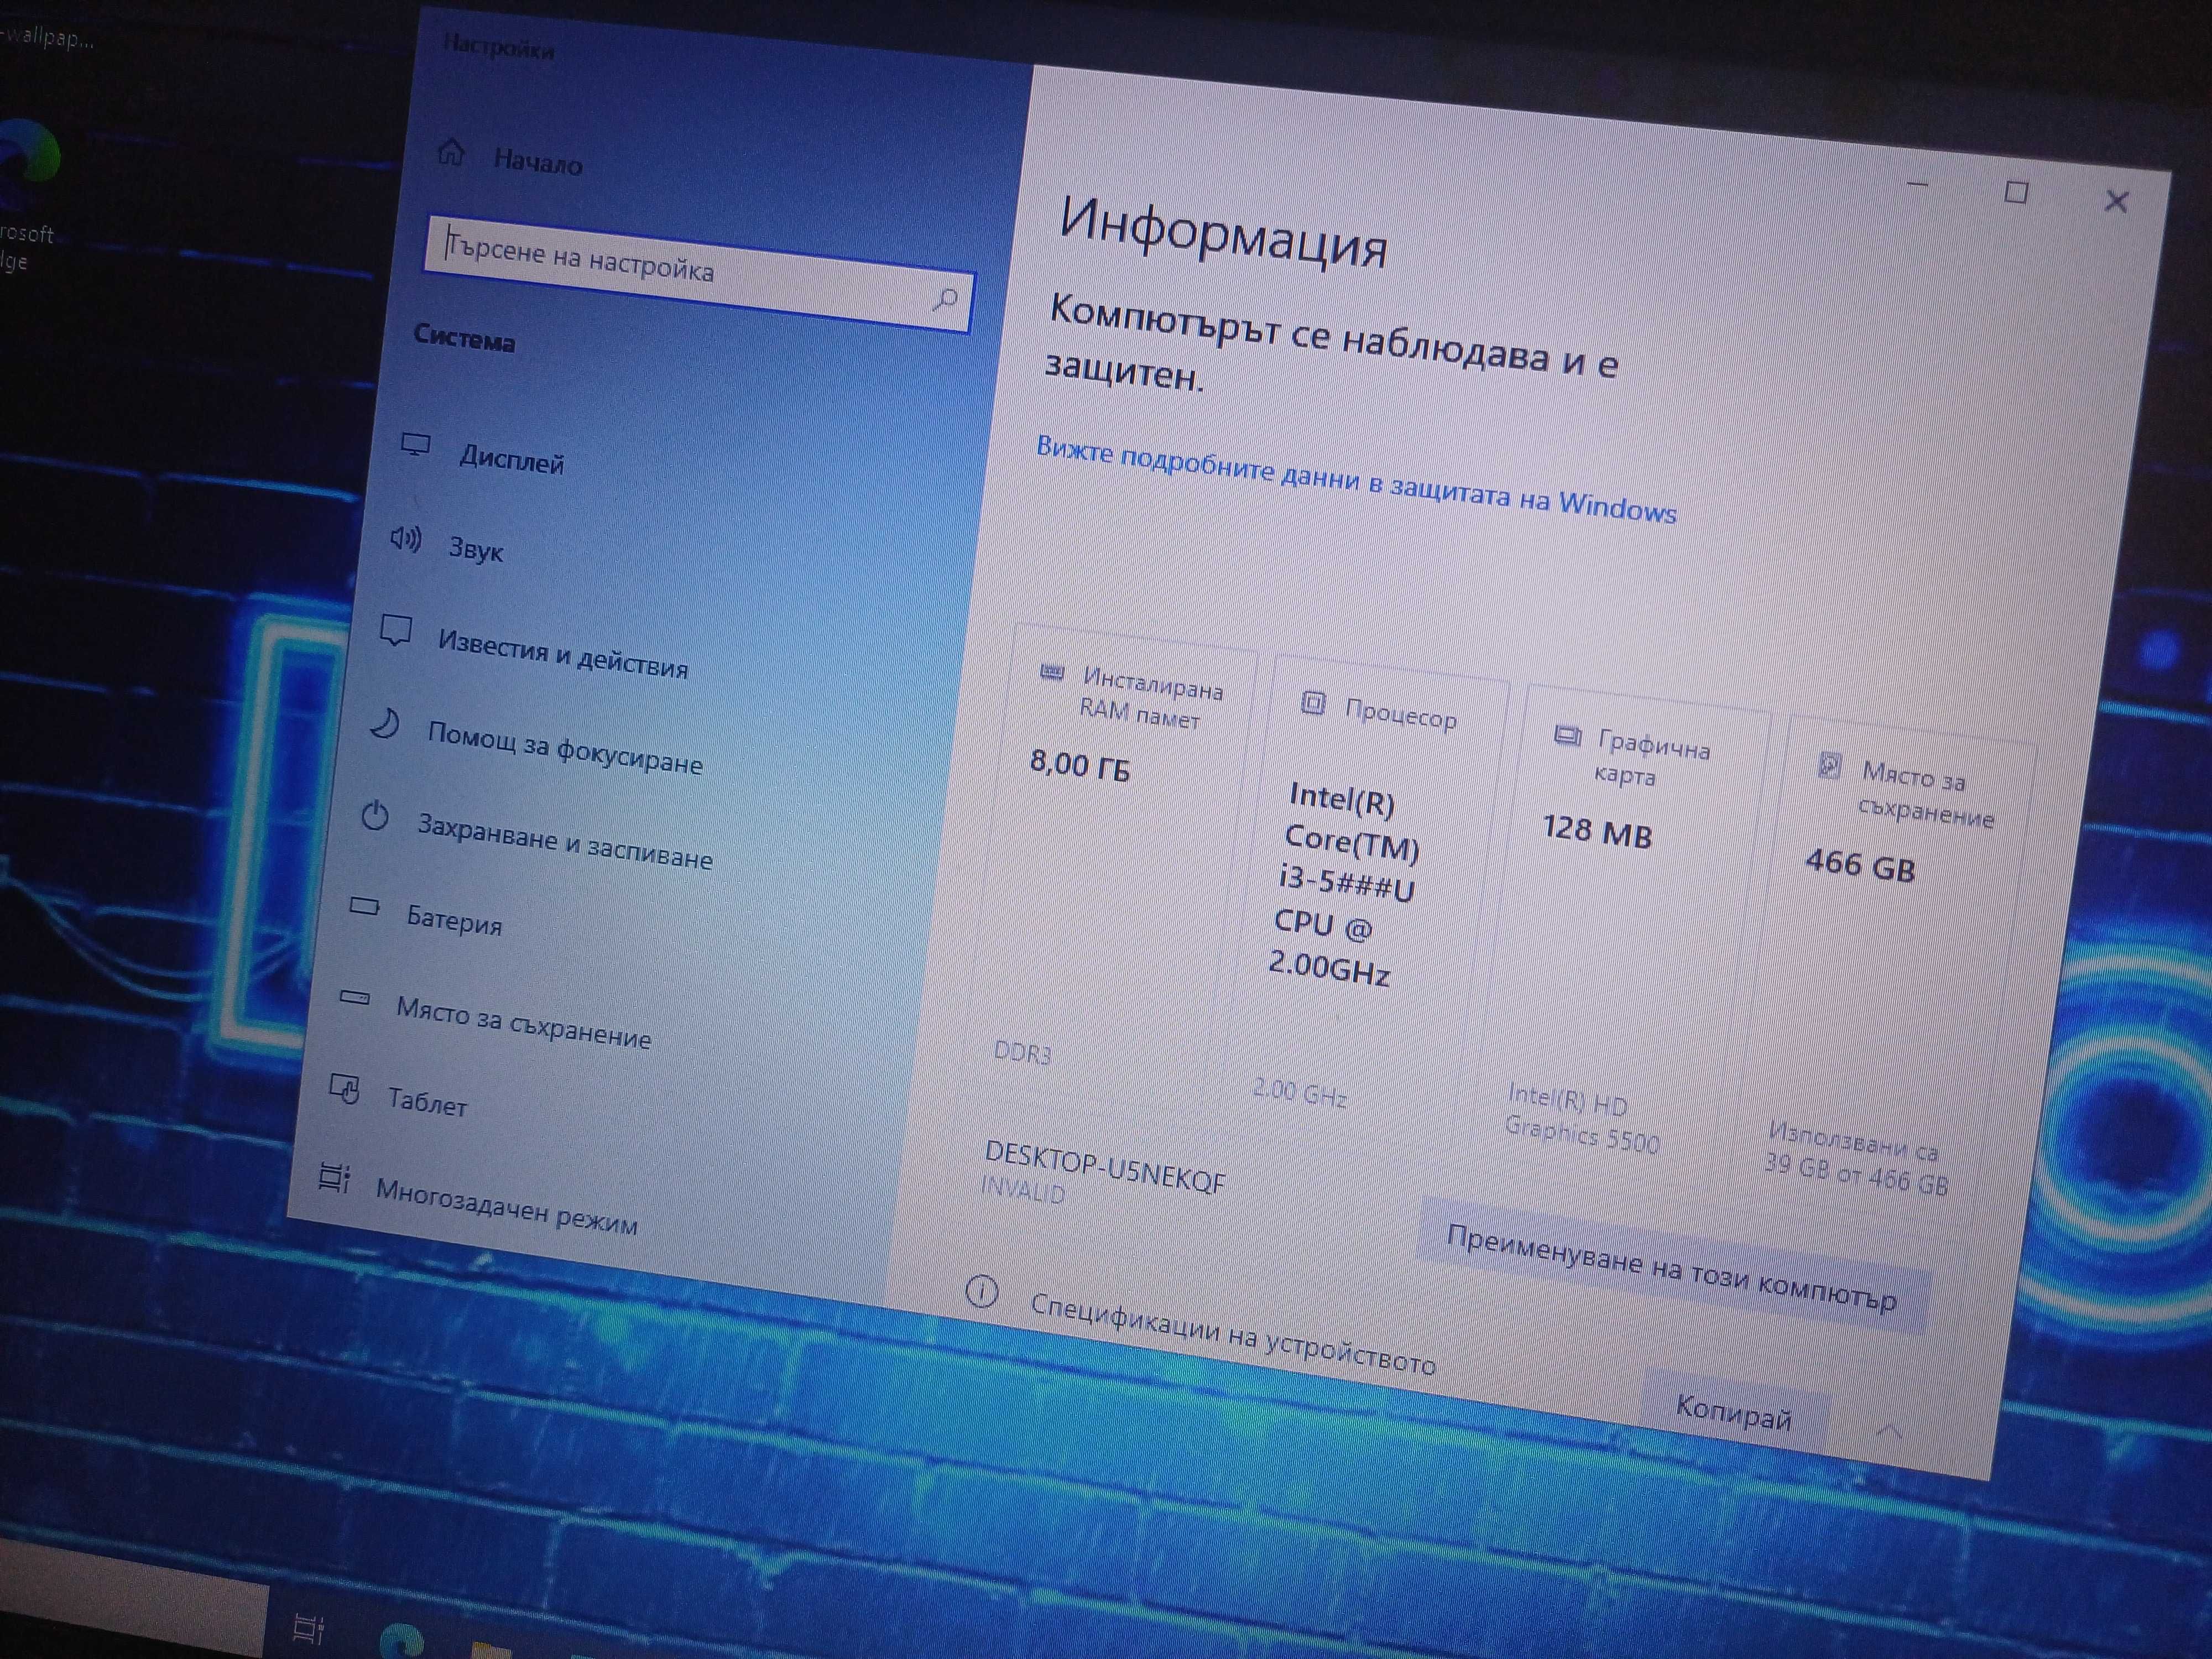Select the Спецификации на устройството heading
This screenshot has height=1659, width=2212.
coord(1232,1334)
